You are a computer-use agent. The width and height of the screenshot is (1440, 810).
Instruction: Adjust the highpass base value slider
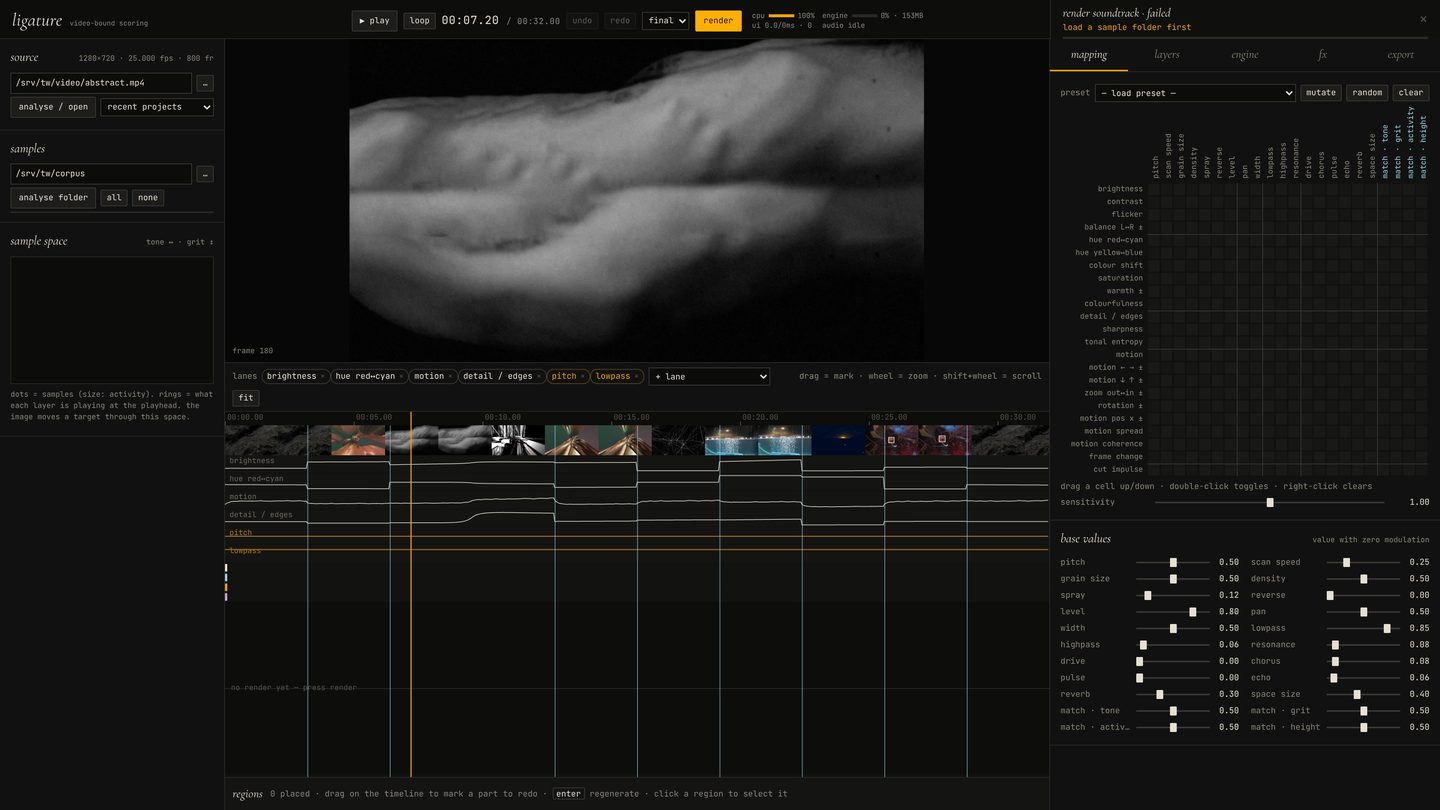point(1173,645)
